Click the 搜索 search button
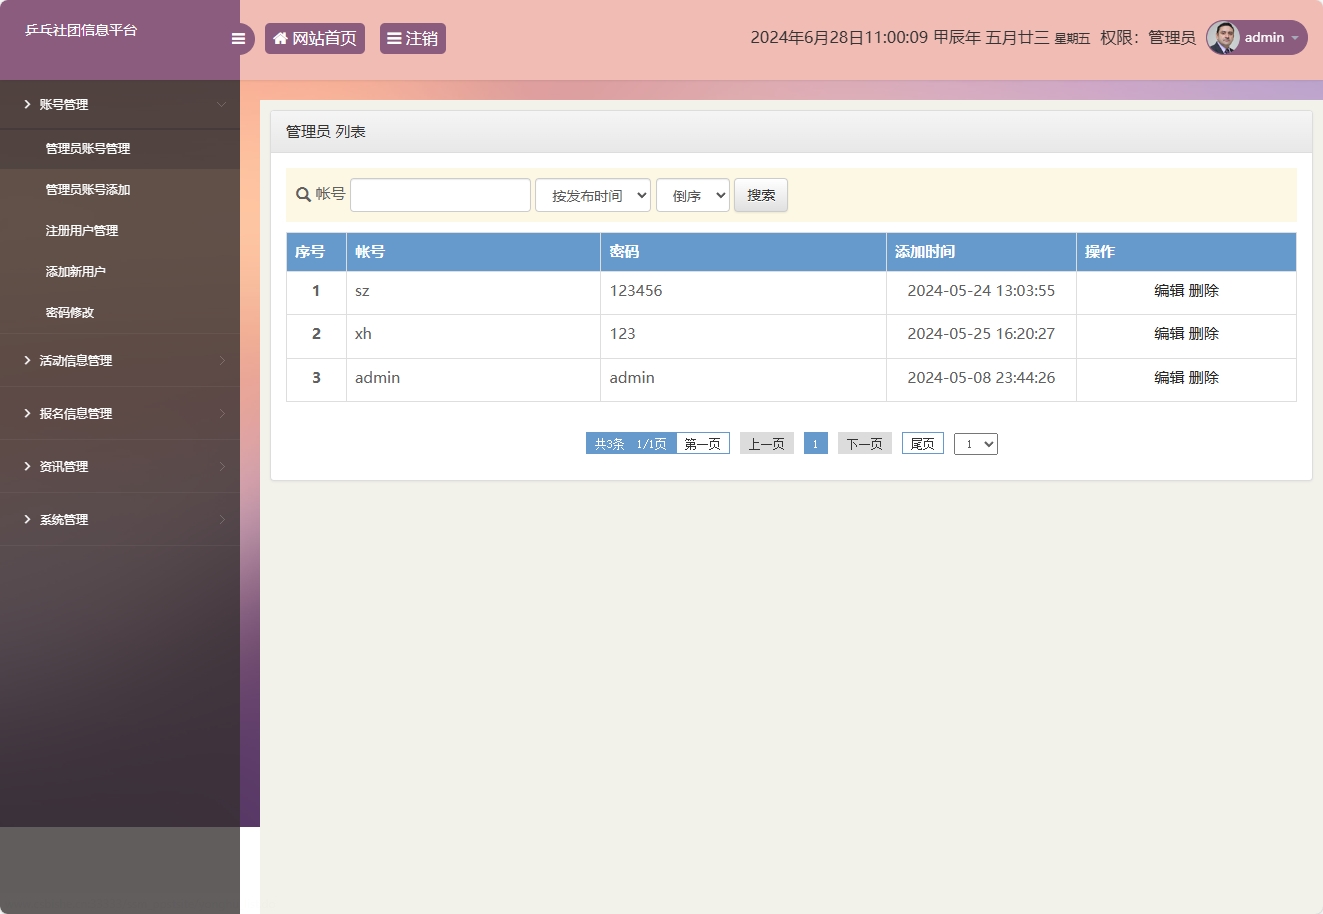Screen dimensions: 1323x914 [760, 195]
